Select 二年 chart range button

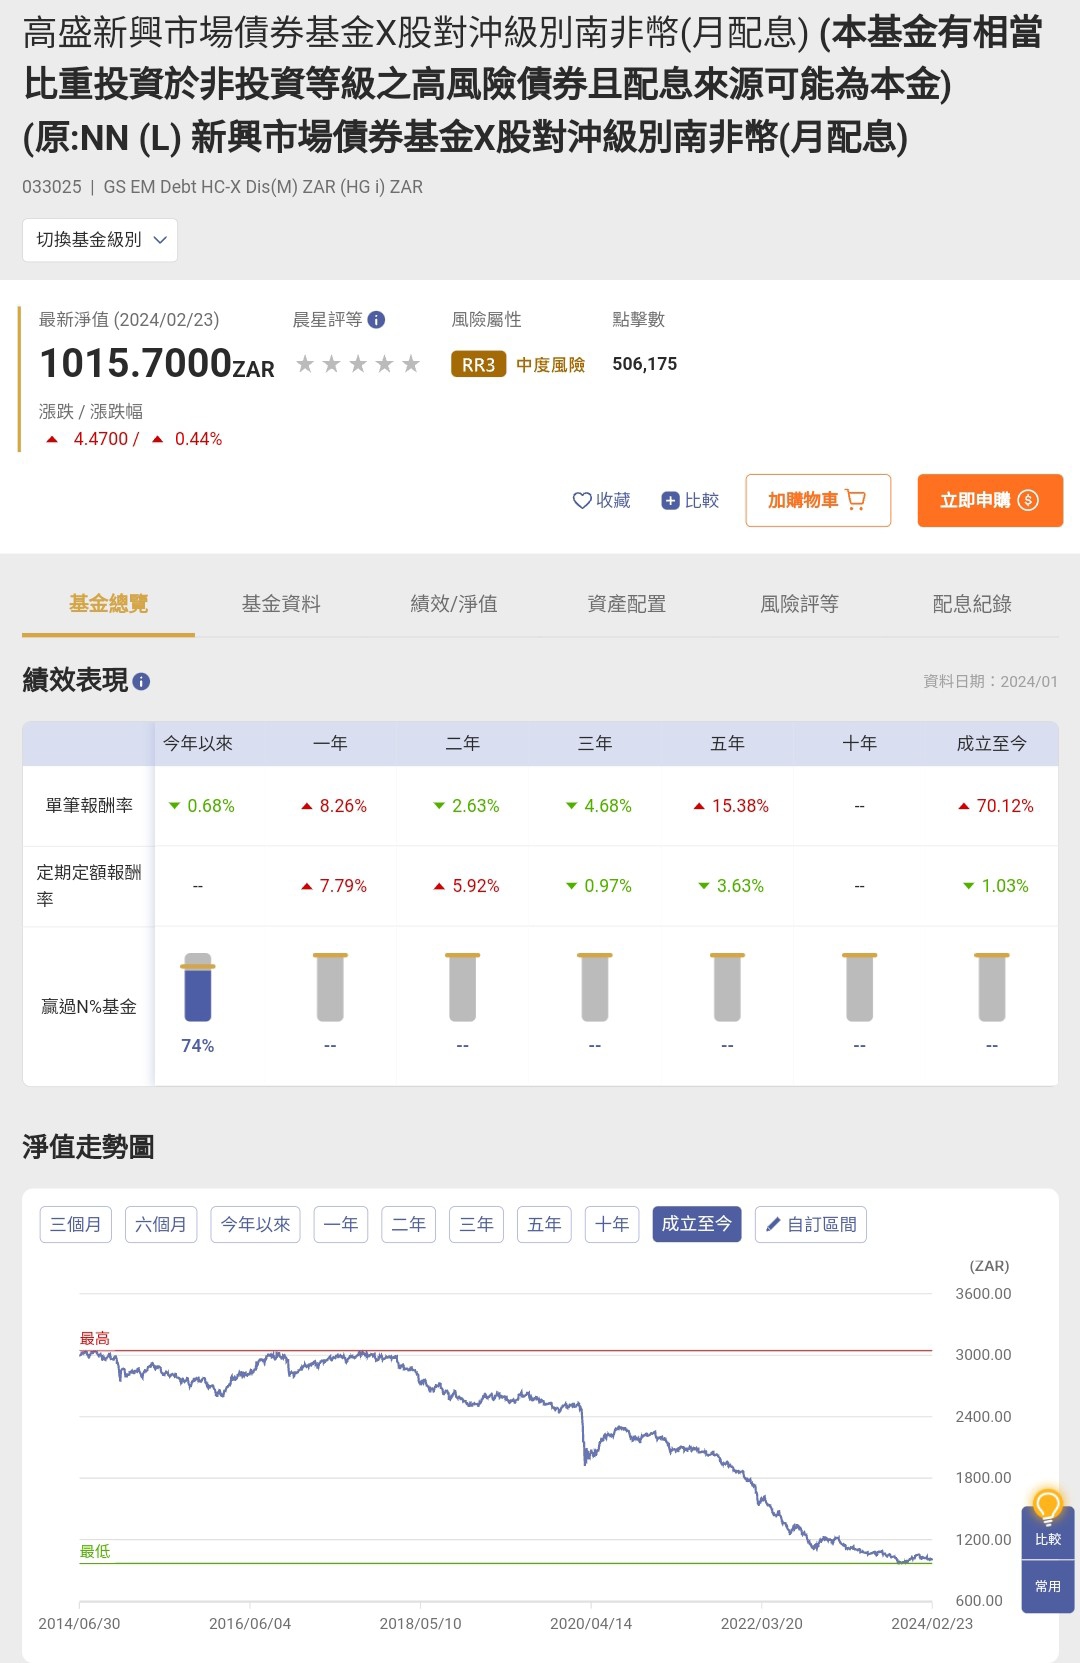click(409, 1224)
